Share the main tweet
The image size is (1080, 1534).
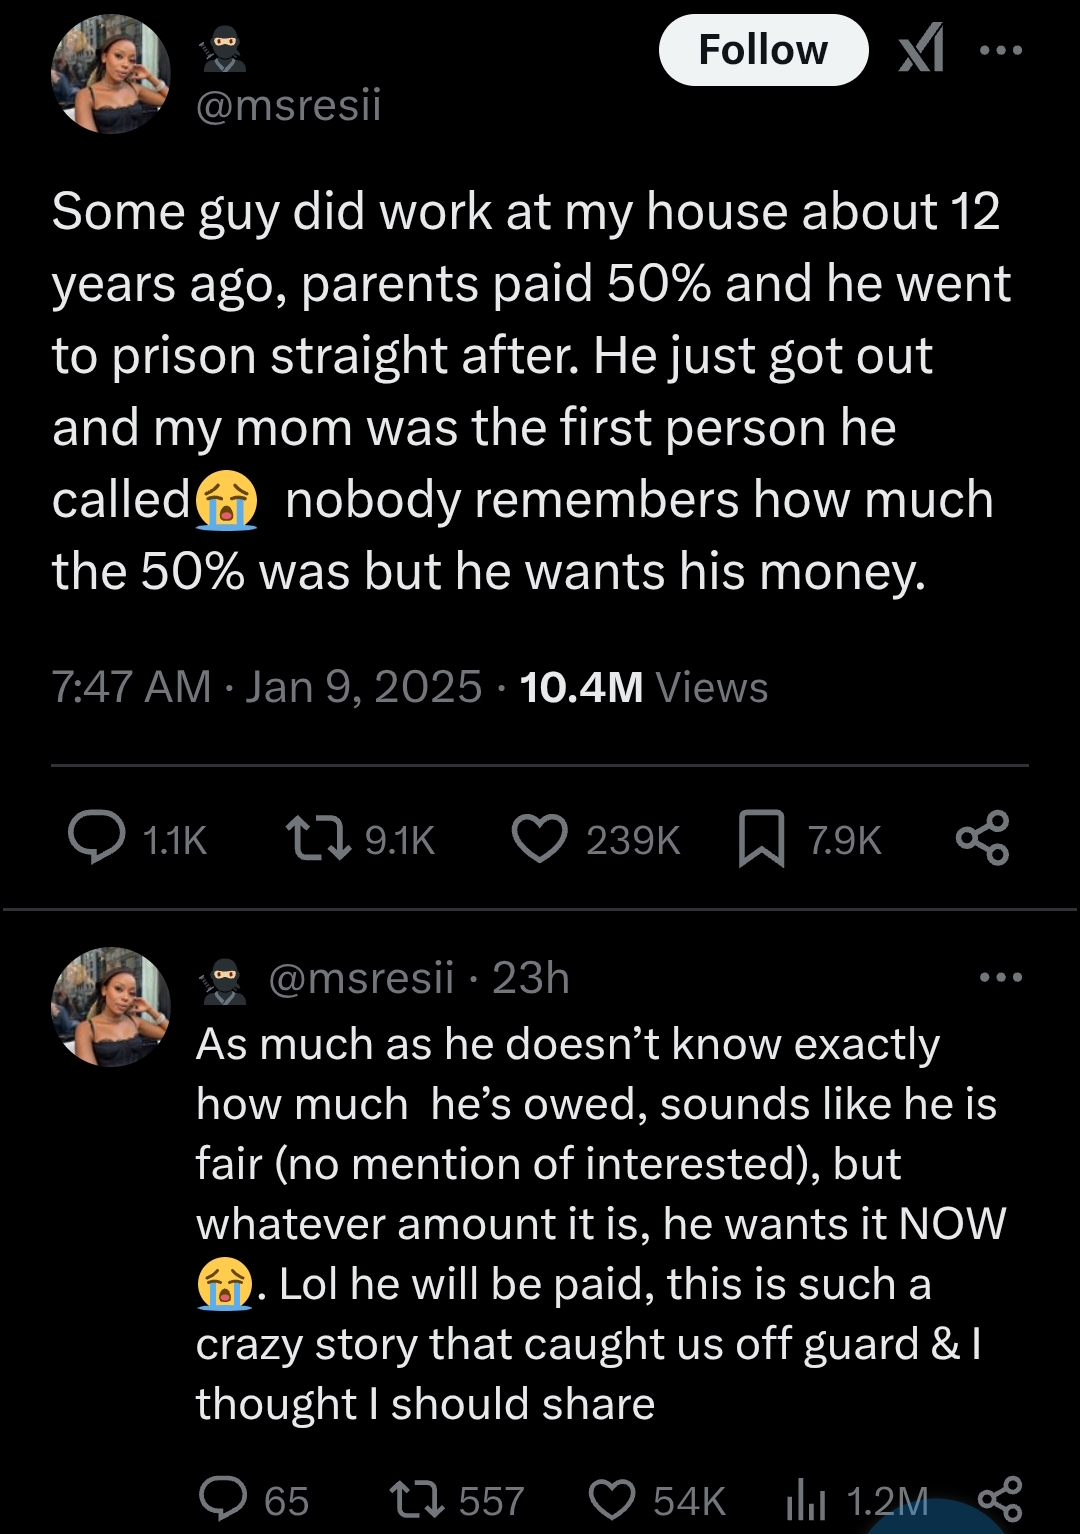(983, 838)
